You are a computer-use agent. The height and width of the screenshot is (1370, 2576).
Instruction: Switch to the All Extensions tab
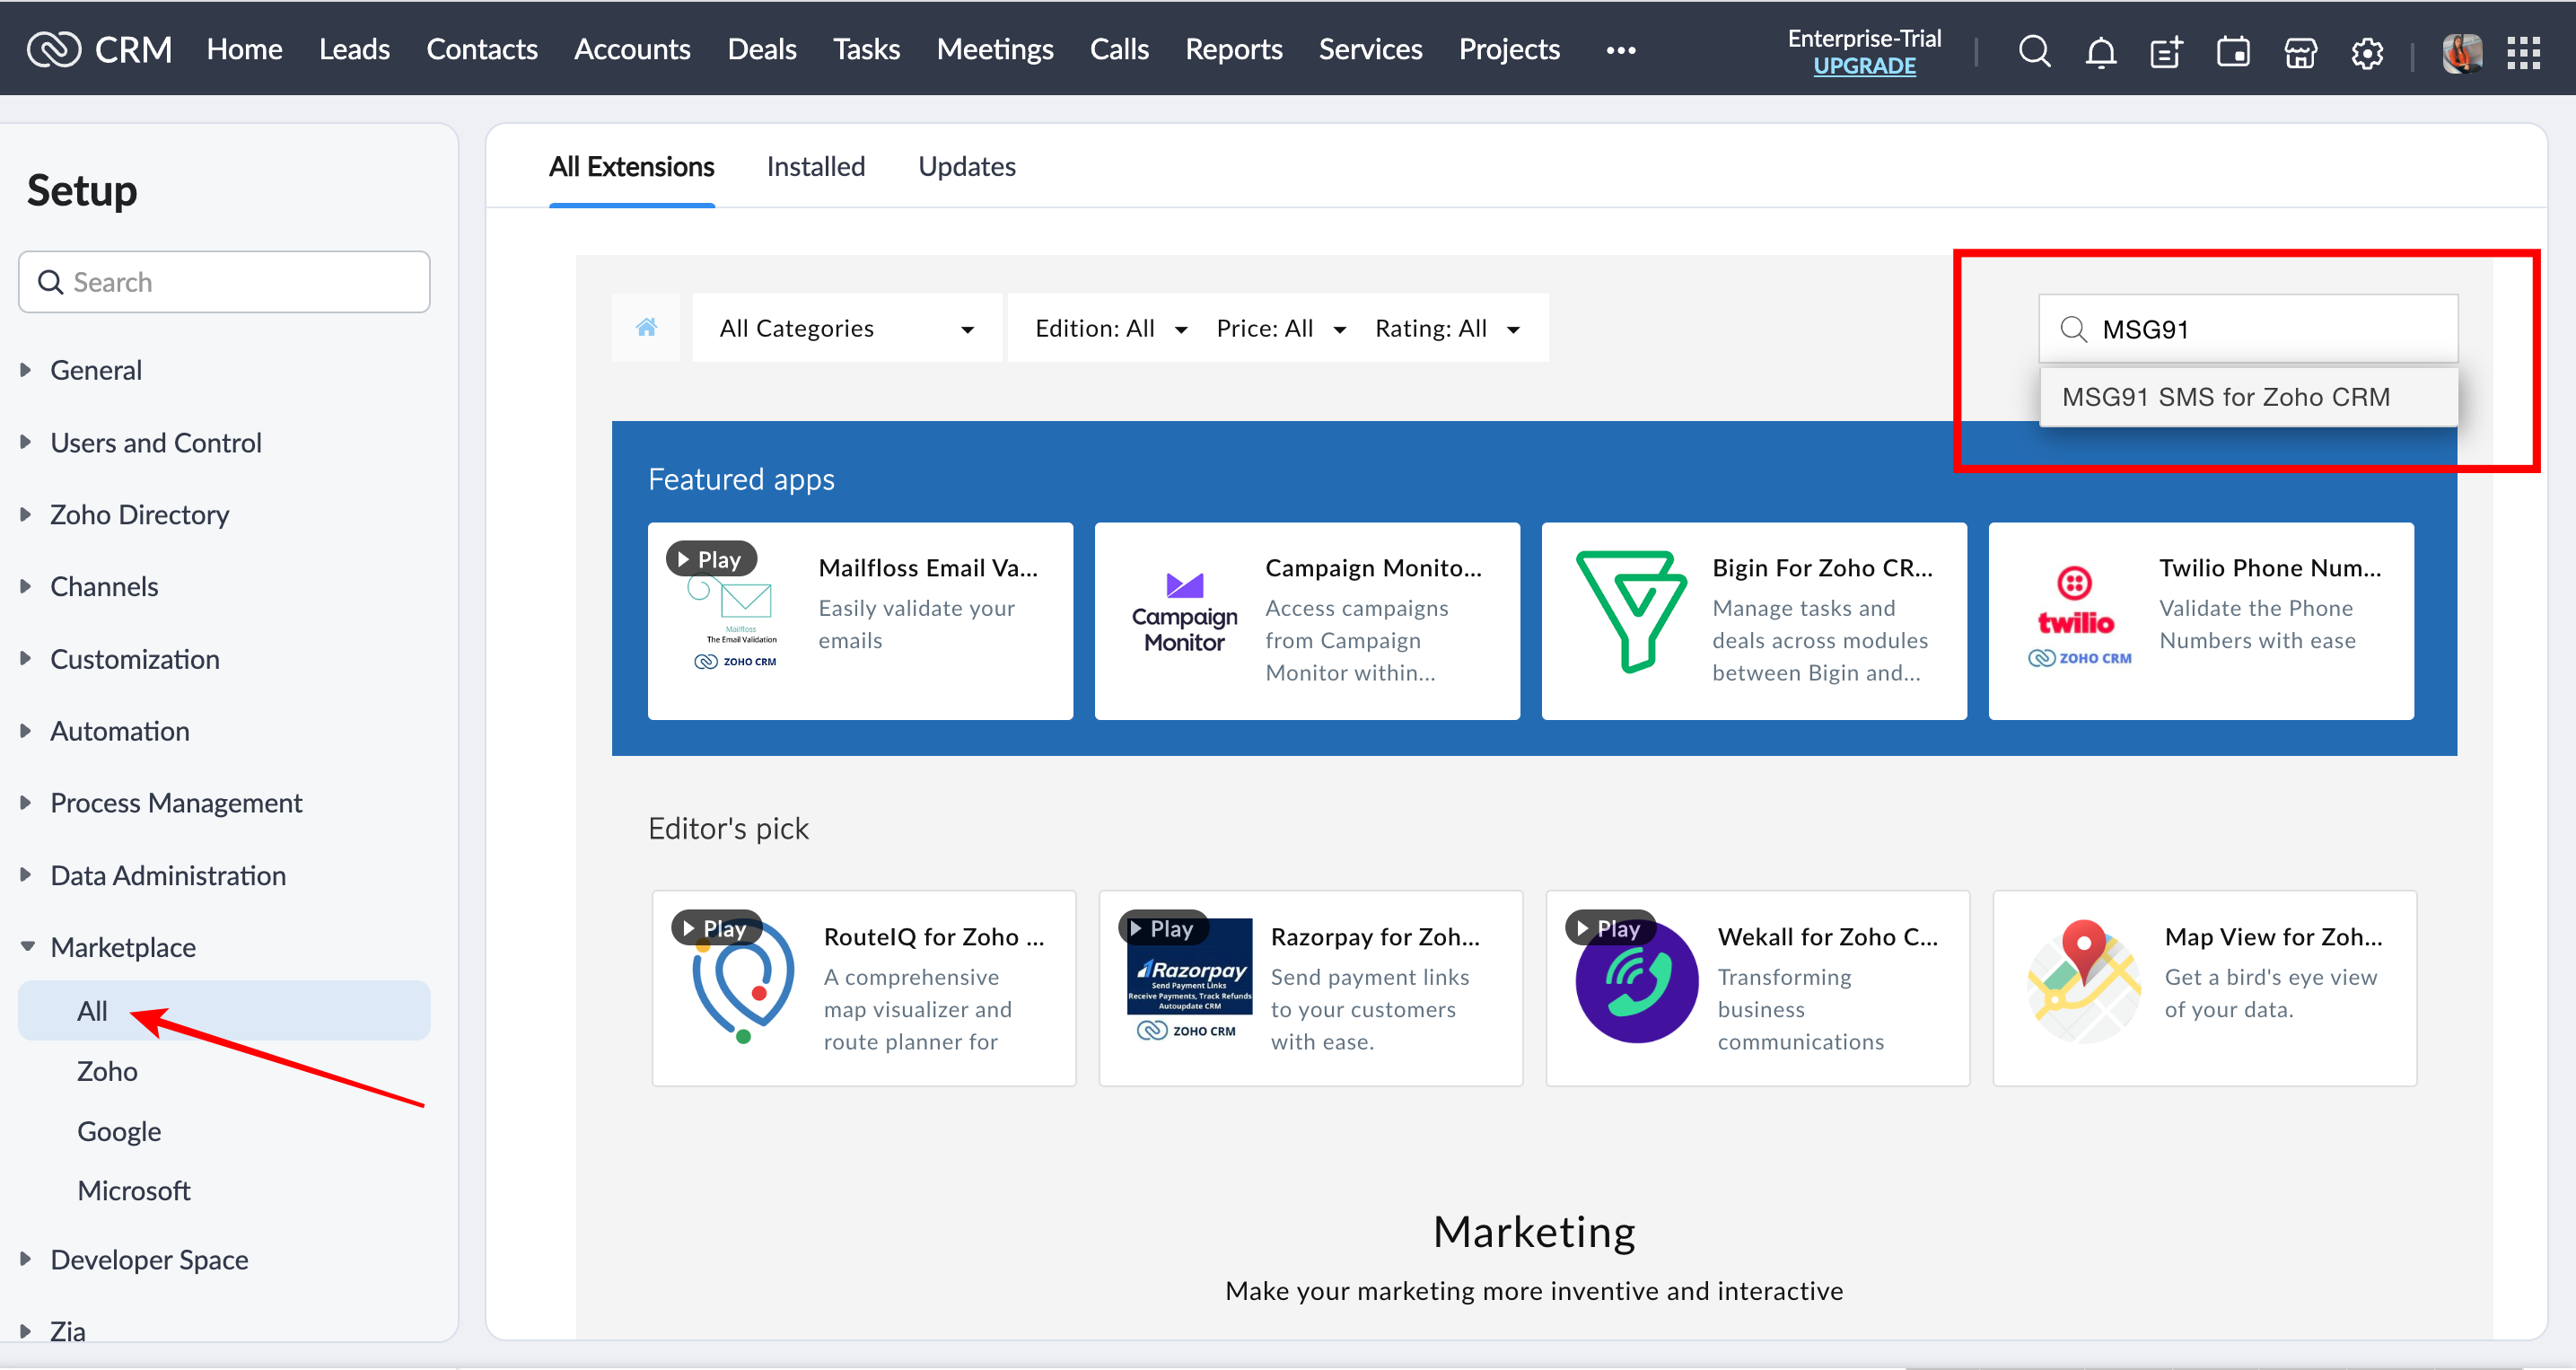click(631, 167)
